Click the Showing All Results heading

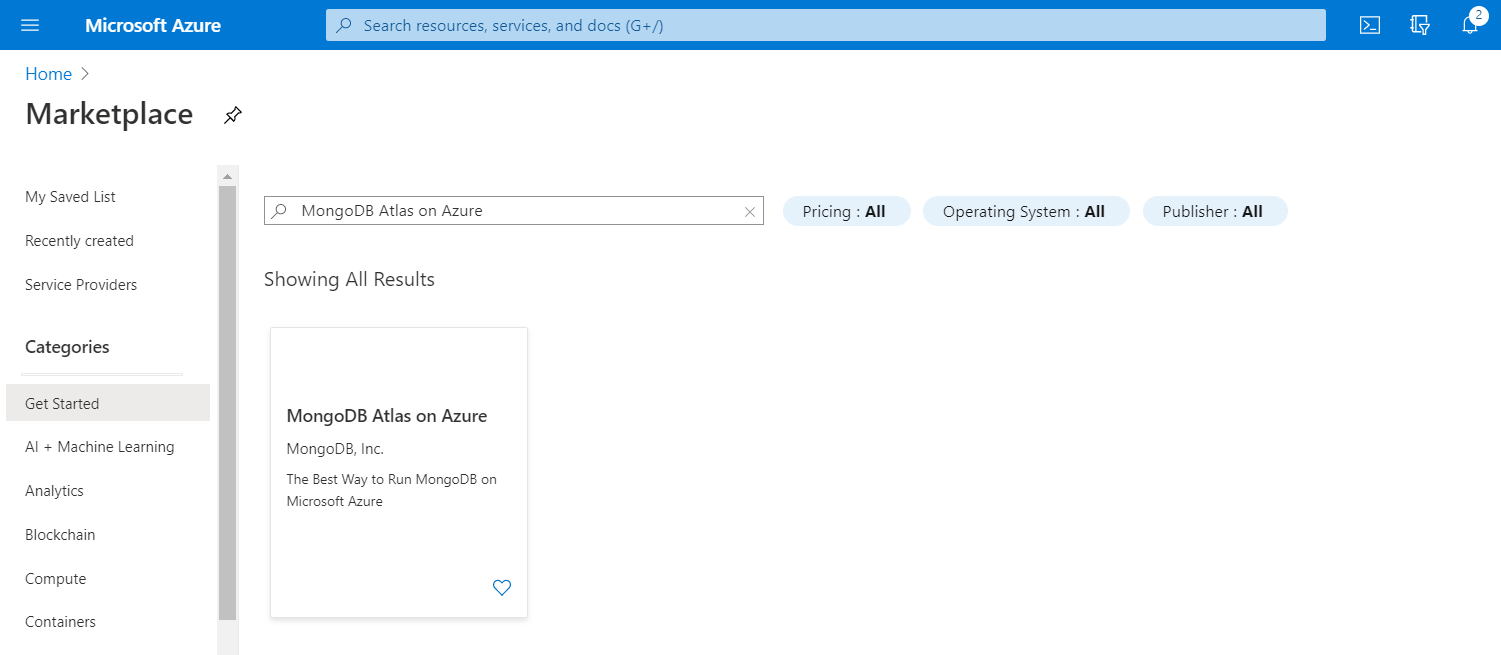click(349, 279)
